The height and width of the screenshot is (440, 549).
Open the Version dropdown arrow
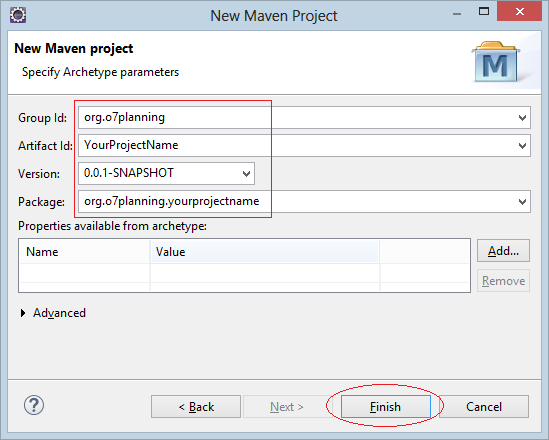pos(246,174)
